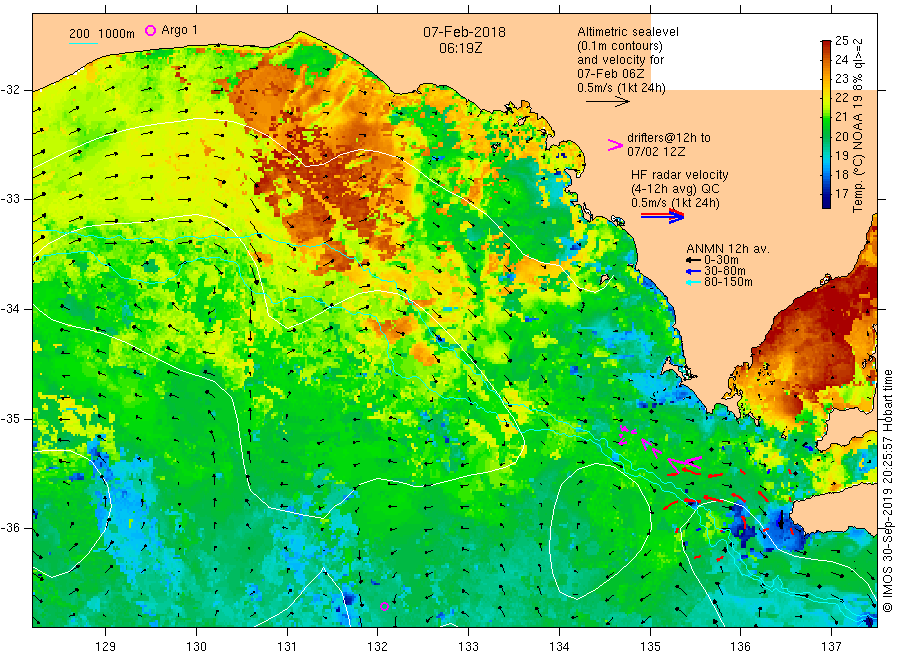Click the time text 06:19Z
This screenshot has height=660, width=900.
tap(461, 48)
